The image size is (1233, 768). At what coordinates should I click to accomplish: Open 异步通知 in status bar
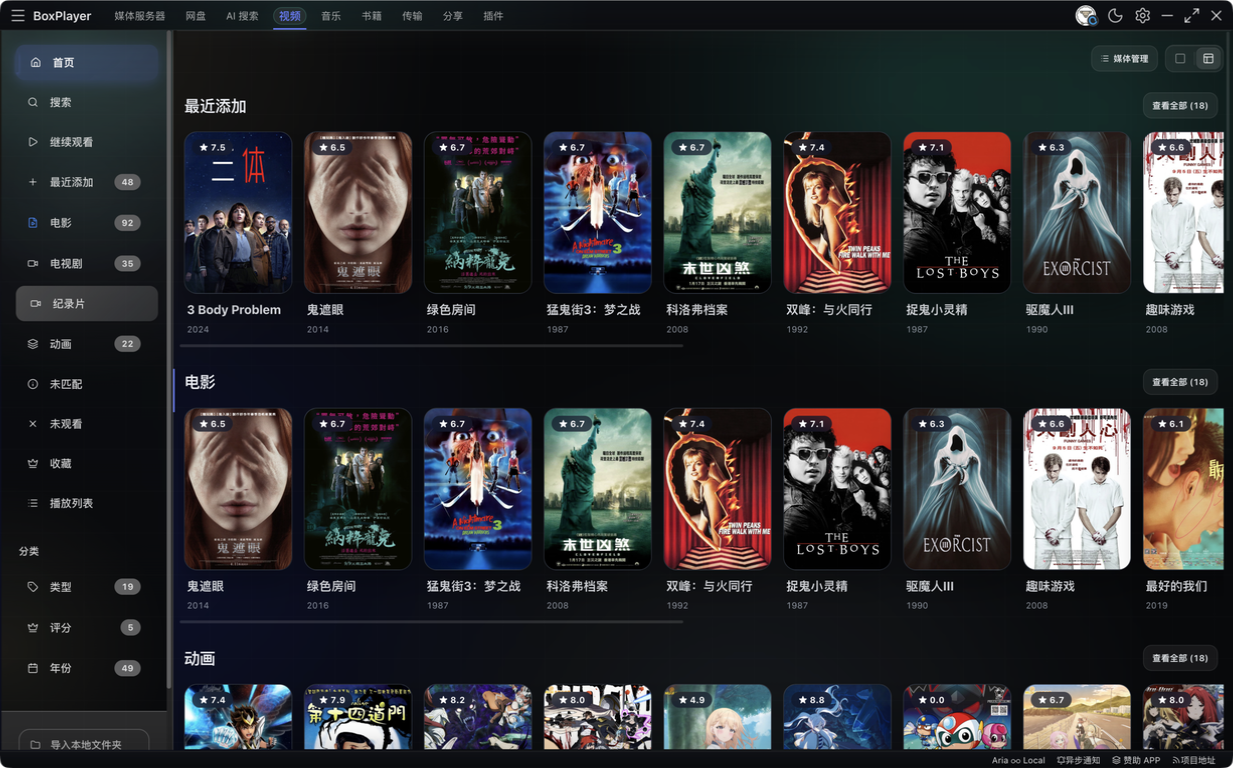pyautogui.click(x=1078, y=760)
